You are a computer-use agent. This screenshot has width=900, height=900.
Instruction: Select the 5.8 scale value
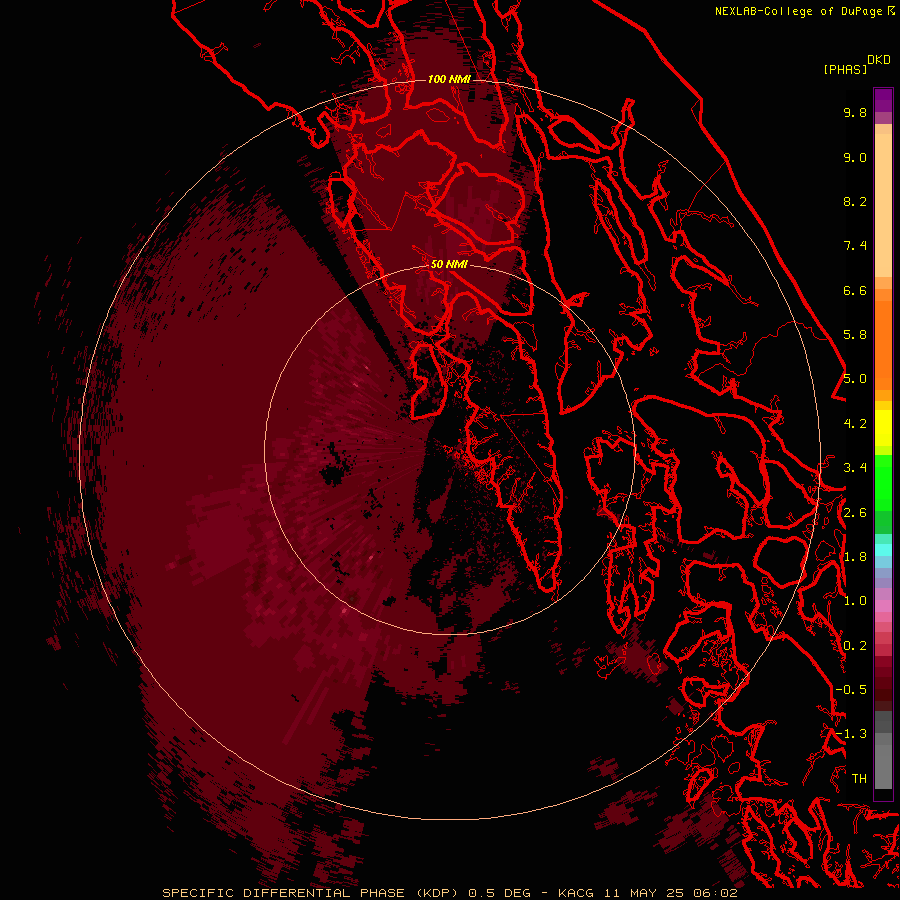[x=855, y=335]
